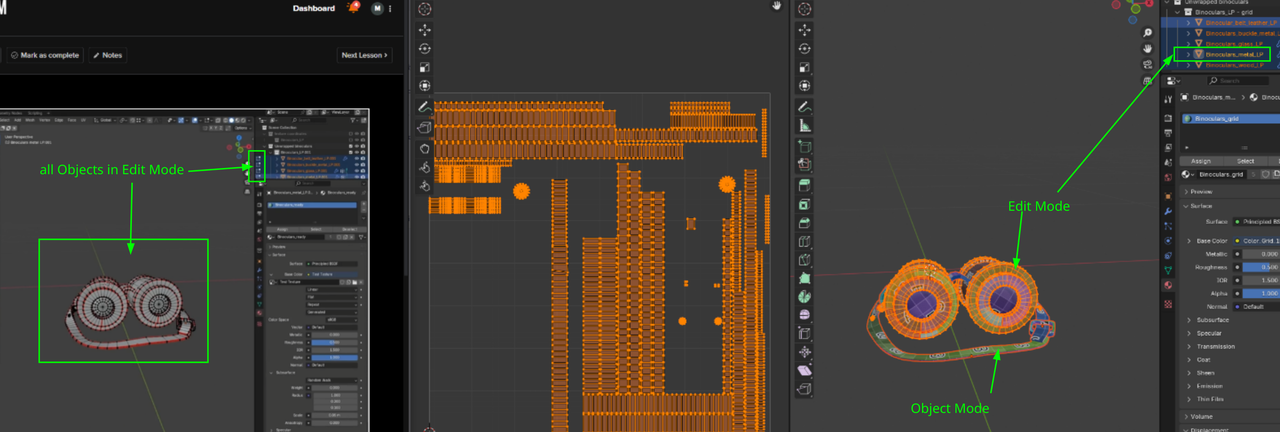Select the Cursor tool in 3D viewport toolbar
Screen dimensions: 1280x432
[x=805, y=9]
